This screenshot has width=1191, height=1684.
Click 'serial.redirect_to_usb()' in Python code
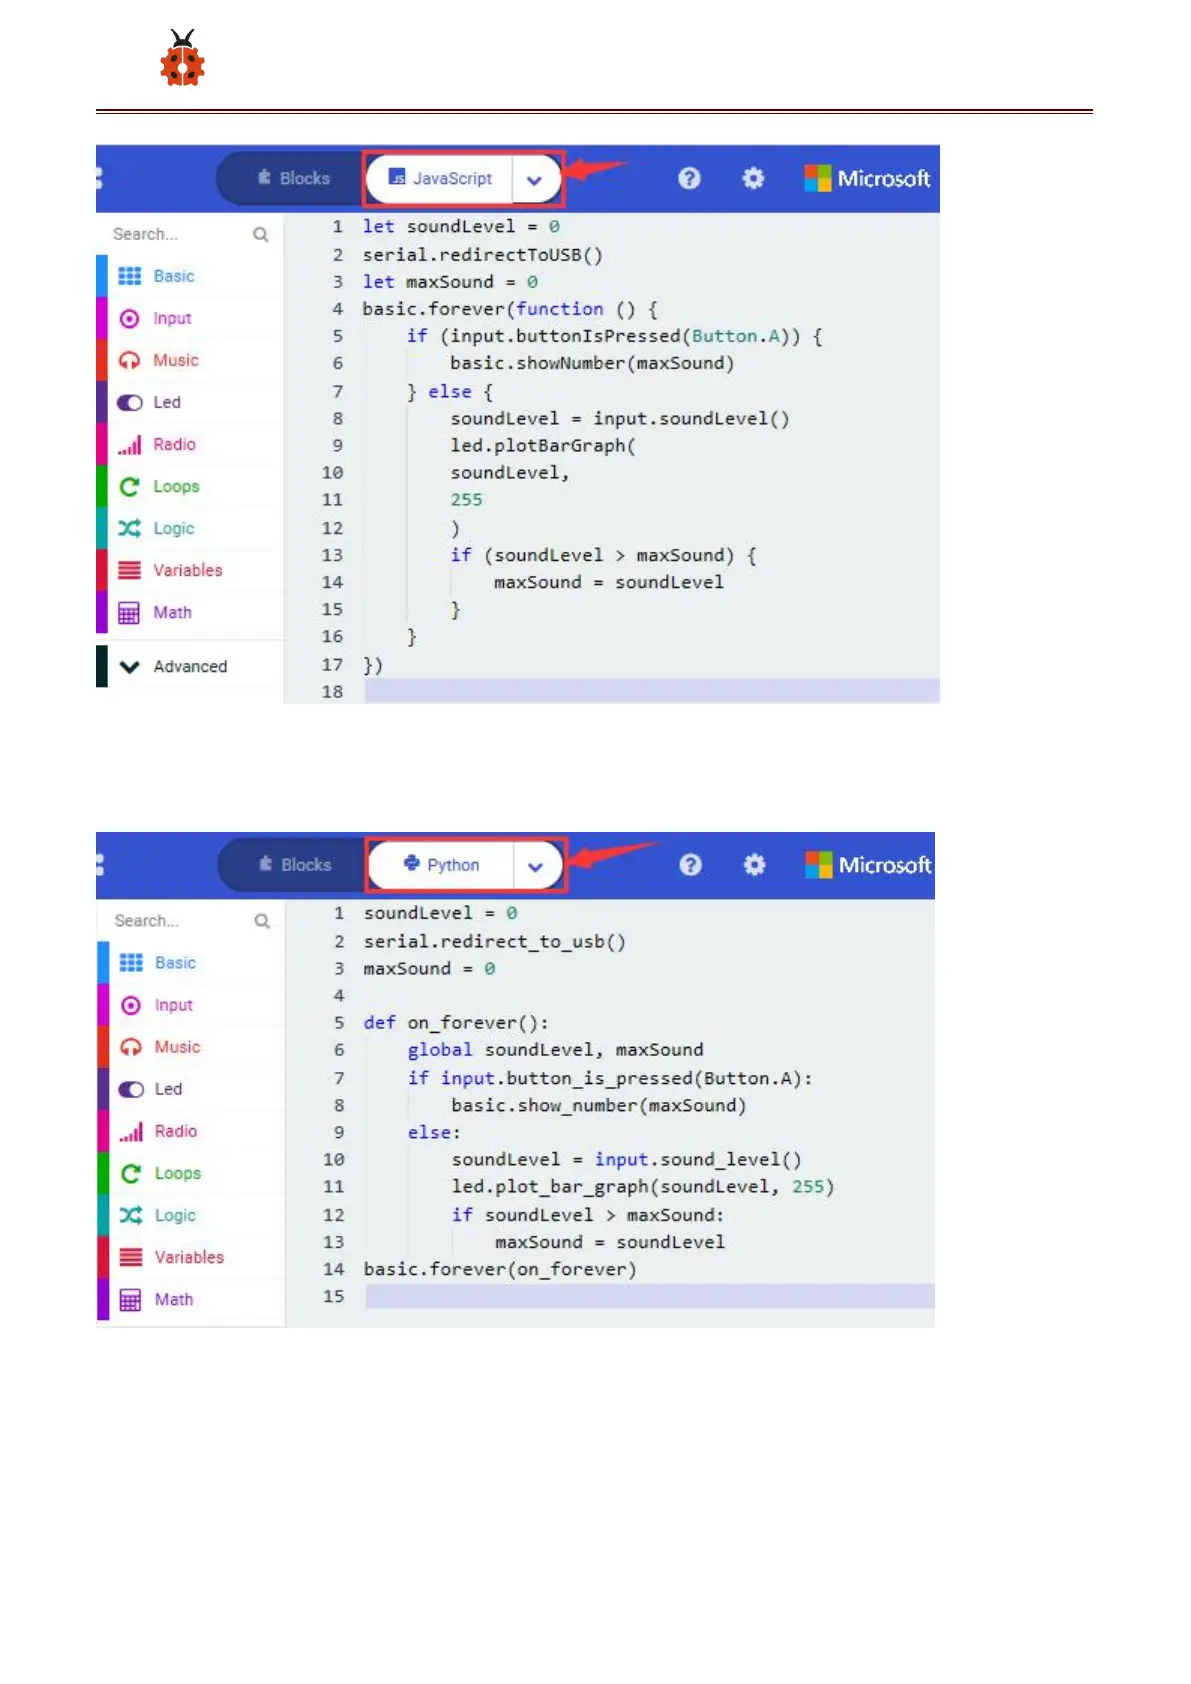tap(495, 942)
